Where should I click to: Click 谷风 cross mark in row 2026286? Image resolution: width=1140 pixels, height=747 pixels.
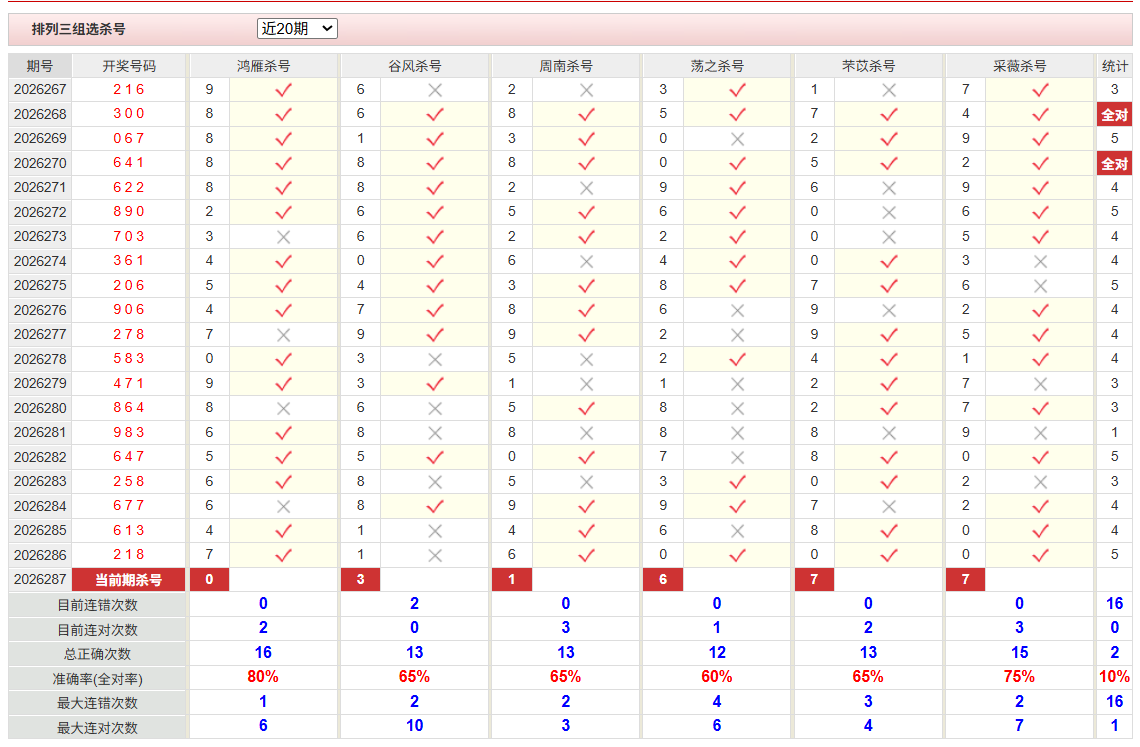click(435, 556)
